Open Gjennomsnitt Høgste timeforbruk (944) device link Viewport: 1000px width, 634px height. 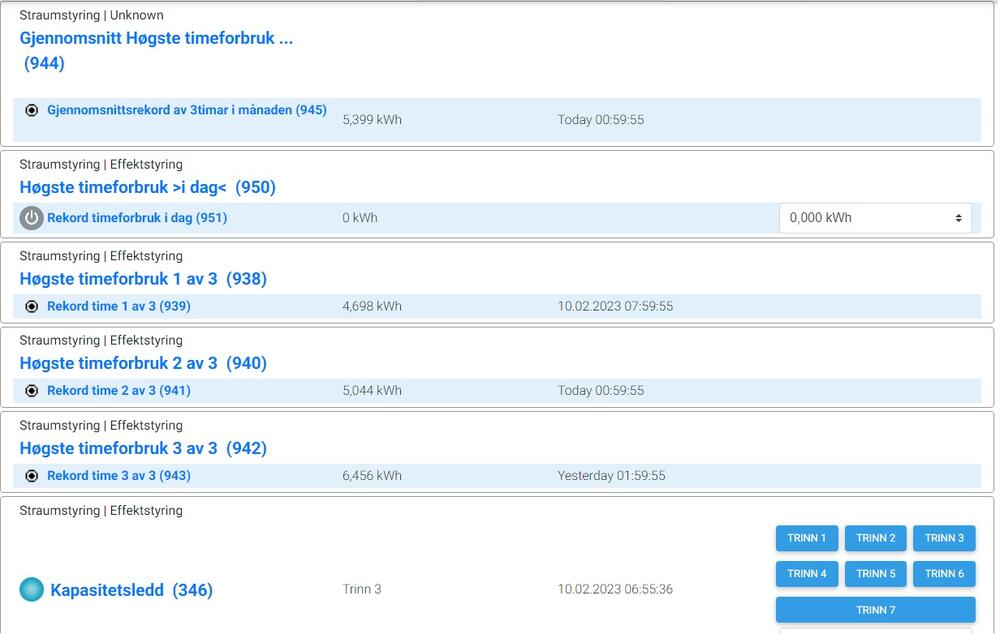[x=156, y=39]
